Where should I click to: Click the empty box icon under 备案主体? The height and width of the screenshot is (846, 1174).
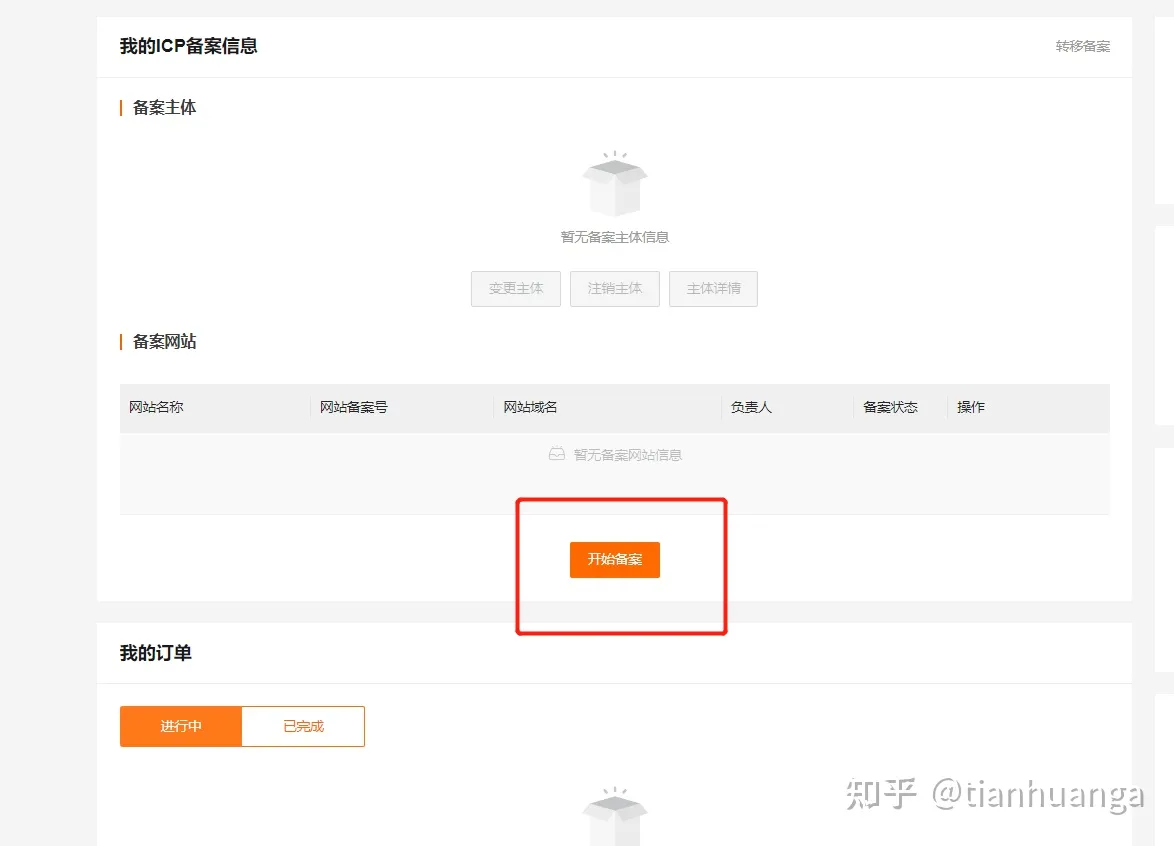(615, 184)
